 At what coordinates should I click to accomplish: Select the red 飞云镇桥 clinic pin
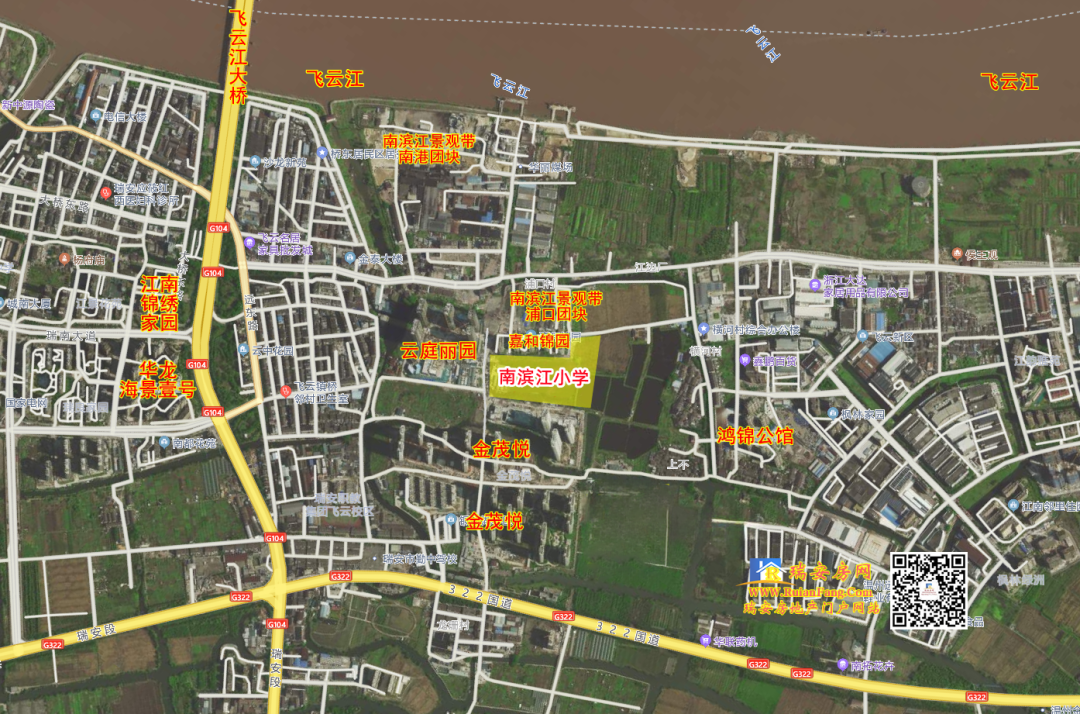[x=284, y=390]
